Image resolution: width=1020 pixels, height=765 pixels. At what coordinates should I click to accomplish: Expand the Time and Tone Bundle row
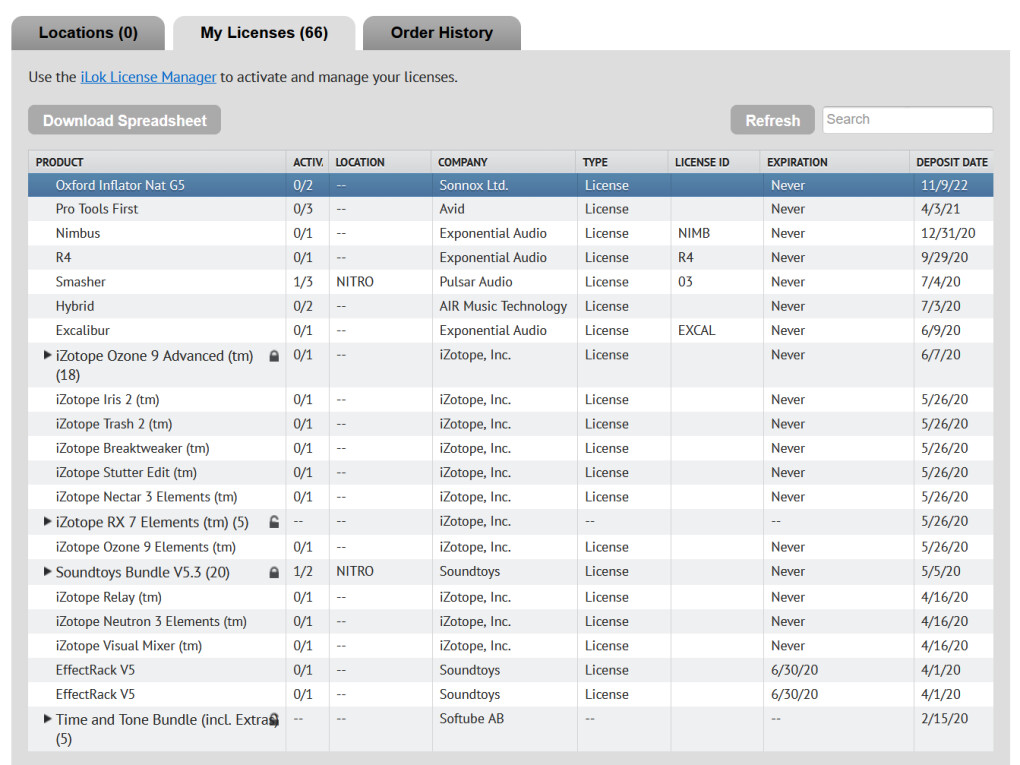47,719
